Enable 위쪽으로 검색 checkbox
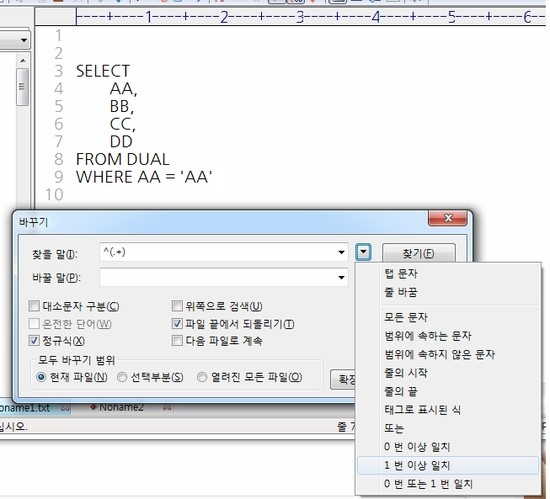The width and height of the screenshot is (550, 499). [x=177, y=306]
